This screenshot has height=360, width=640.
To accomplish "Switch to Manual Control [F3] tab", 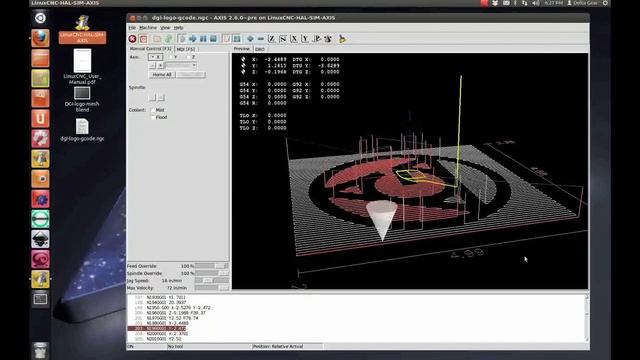I will [151, 49].
